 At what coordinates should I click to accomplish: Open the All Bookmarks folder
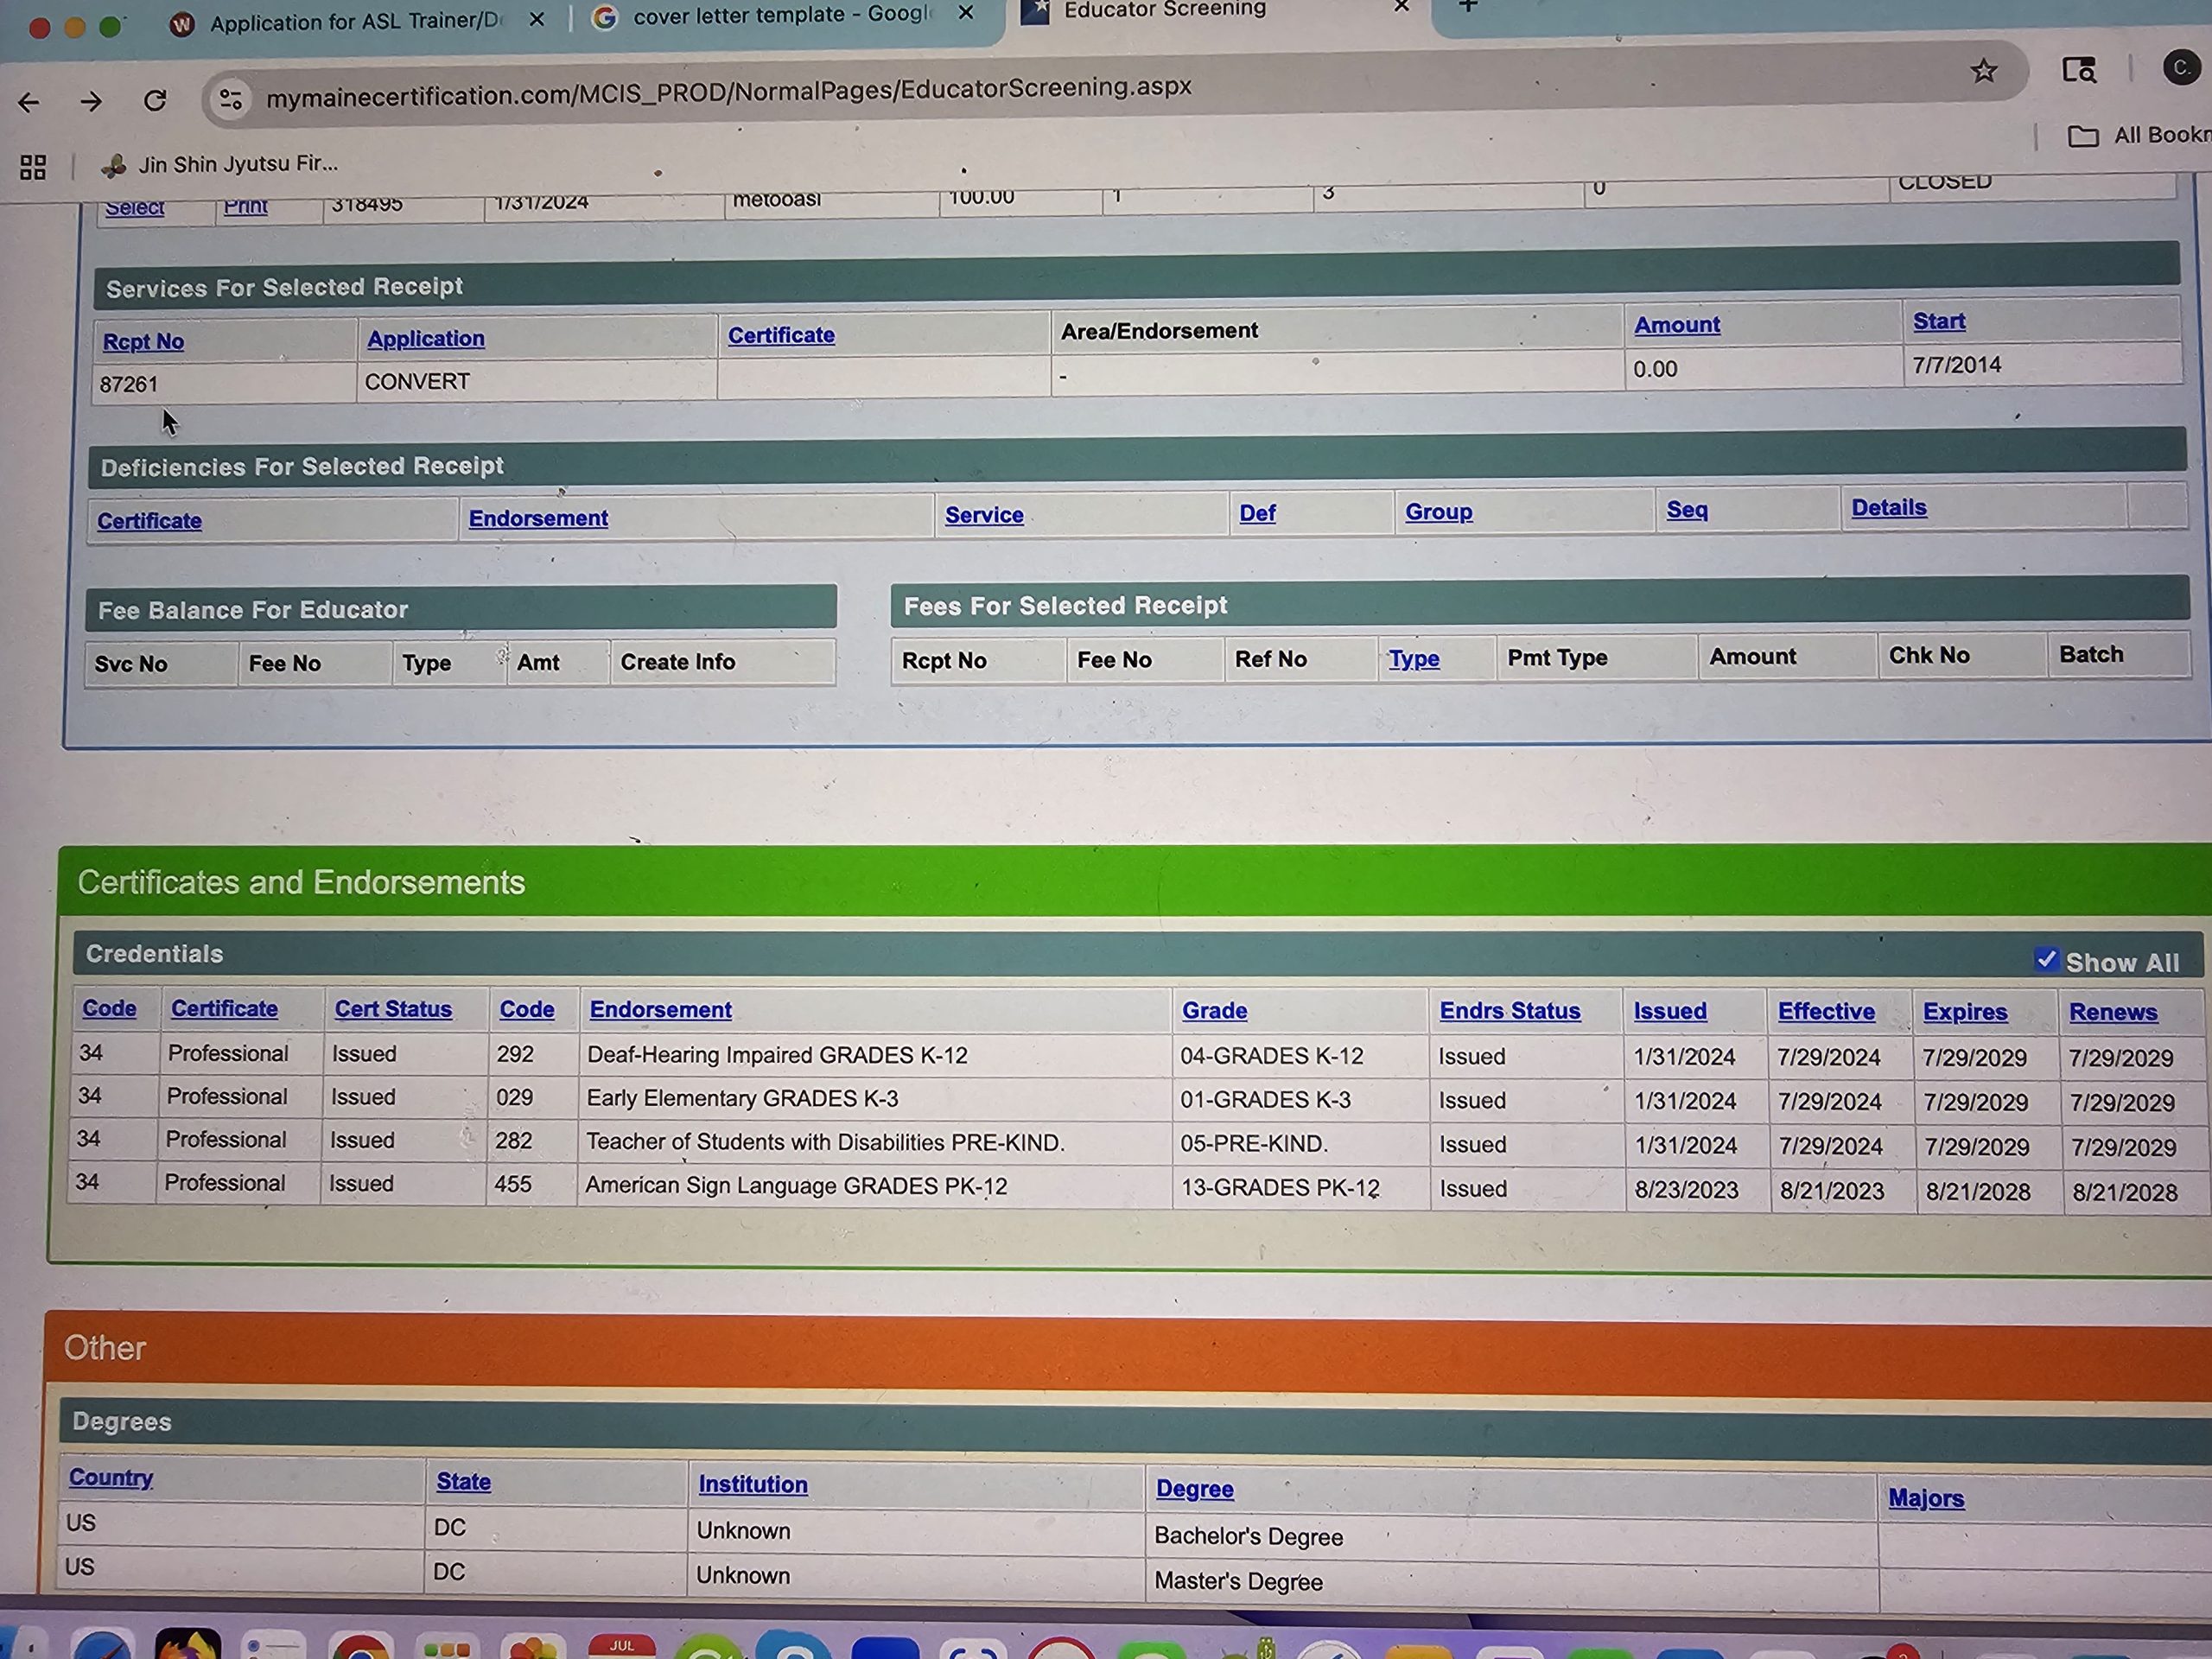click(2138, 135)
